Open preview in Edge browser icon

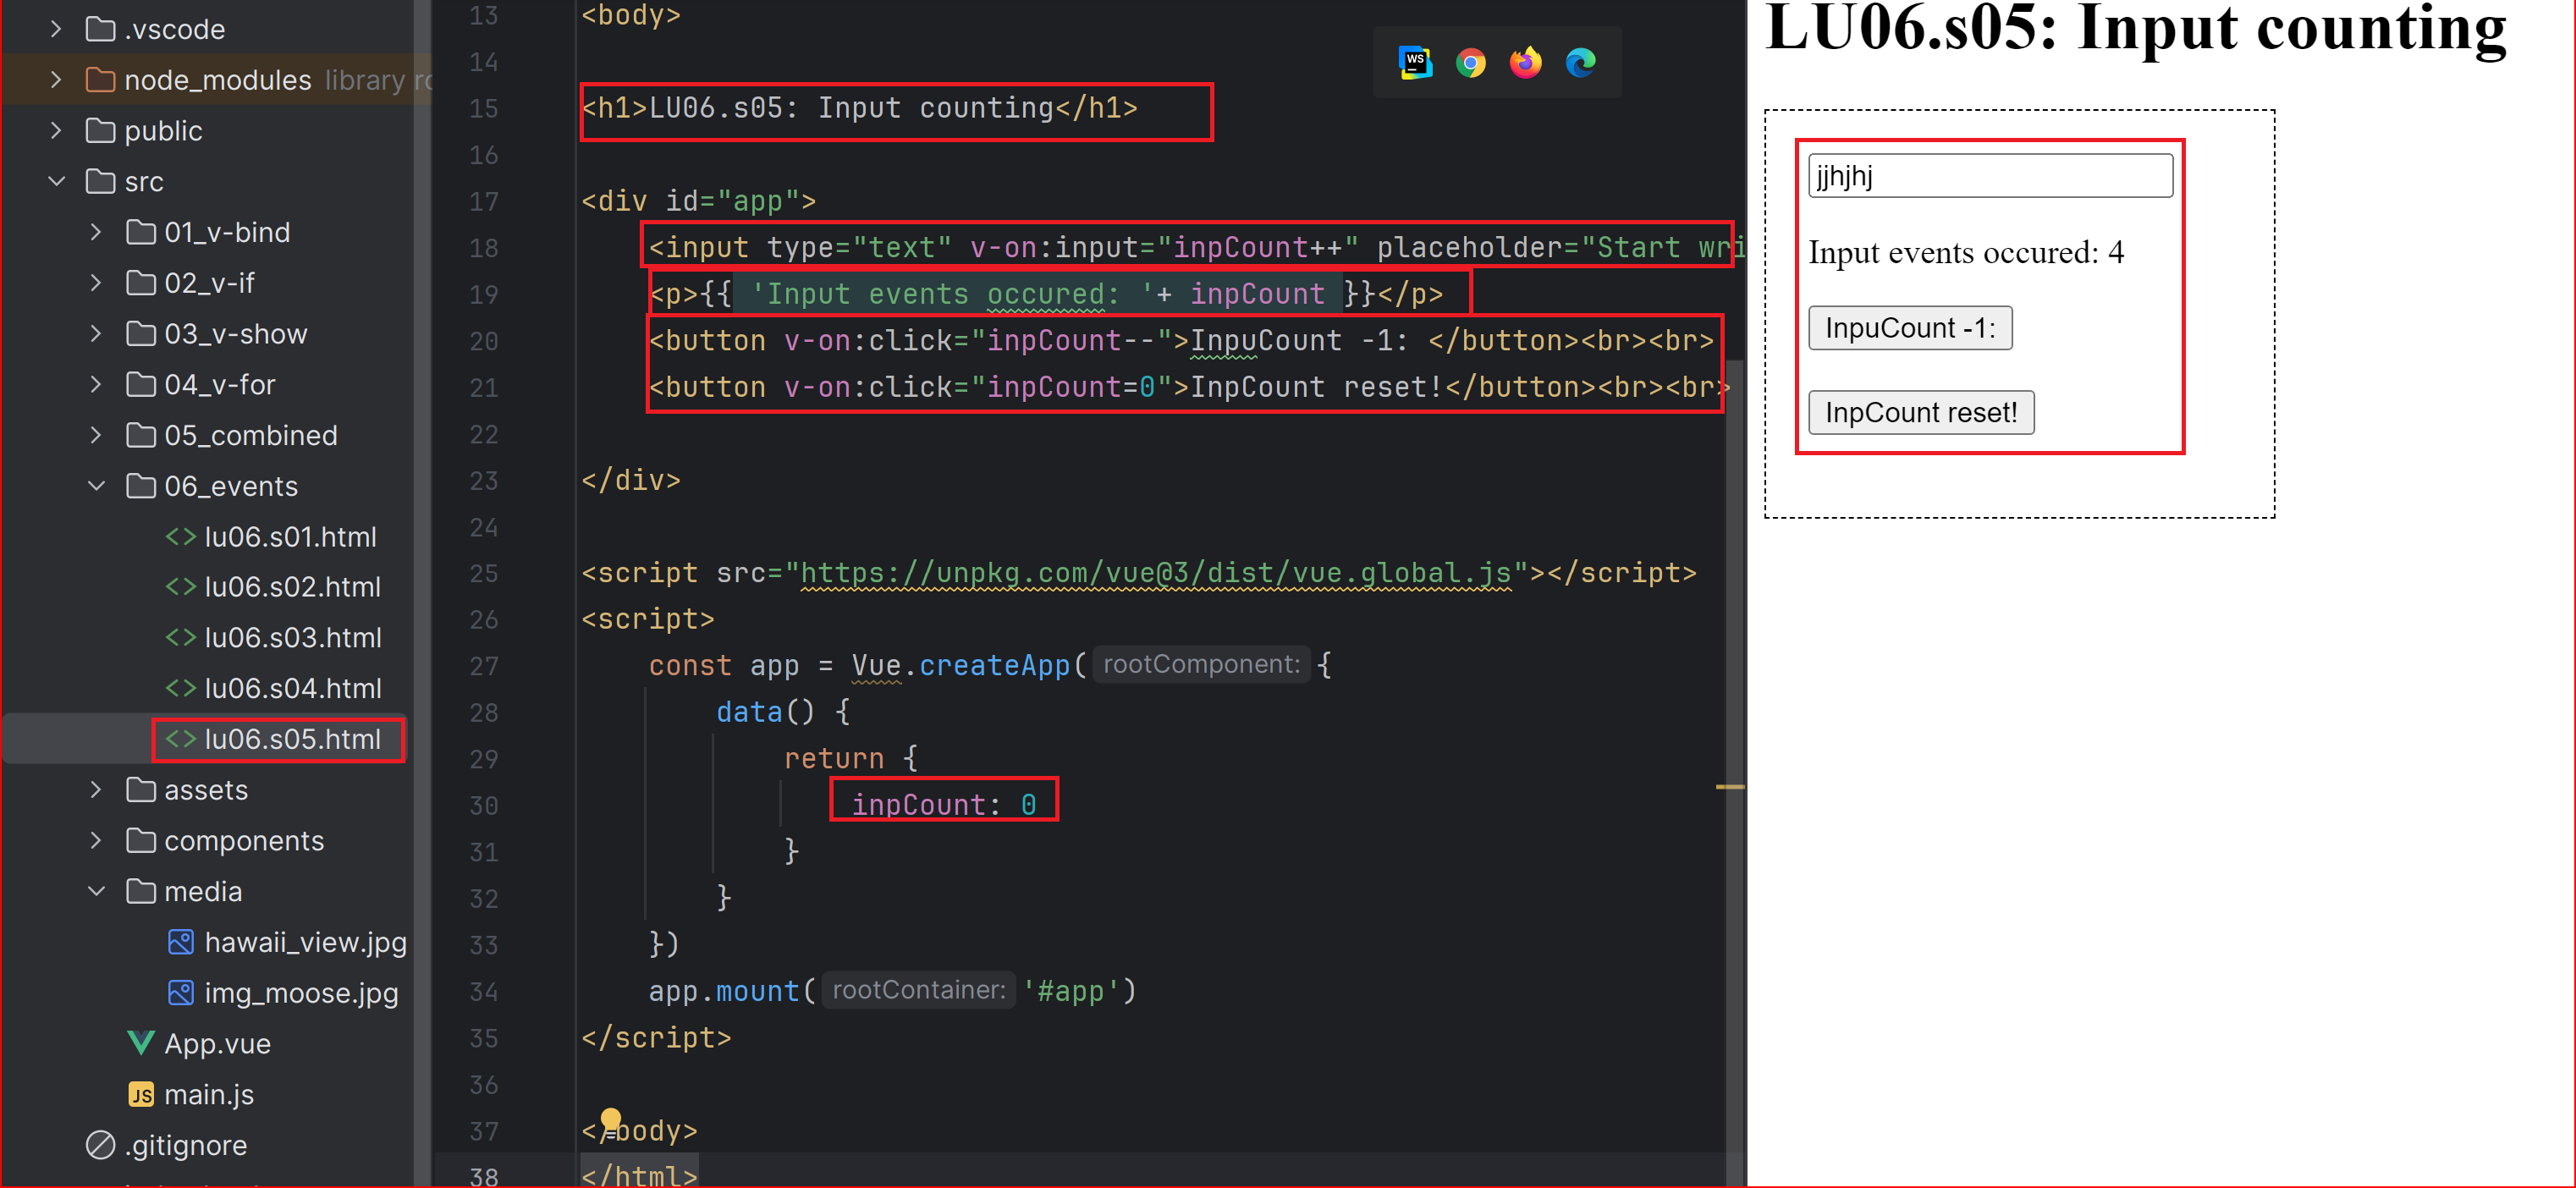point(1580,63)
